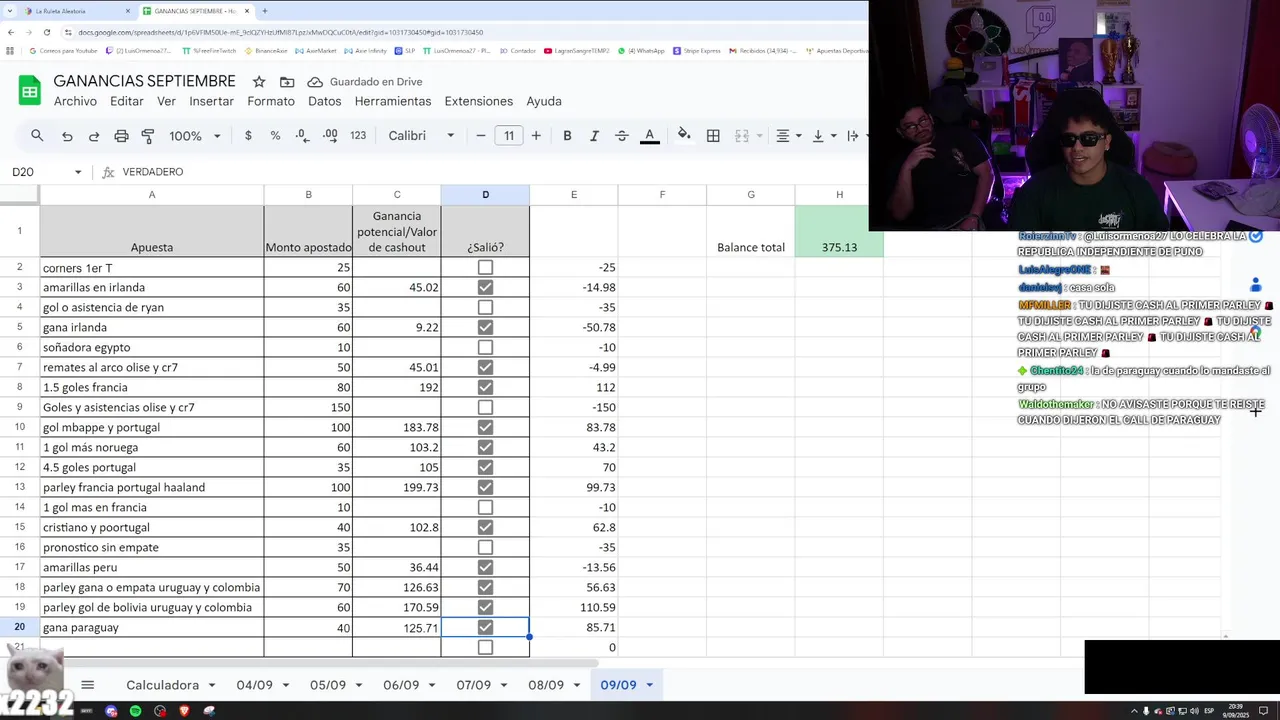
Task: Check the box for corners 1er T
Action: click(x=485, y=267)
